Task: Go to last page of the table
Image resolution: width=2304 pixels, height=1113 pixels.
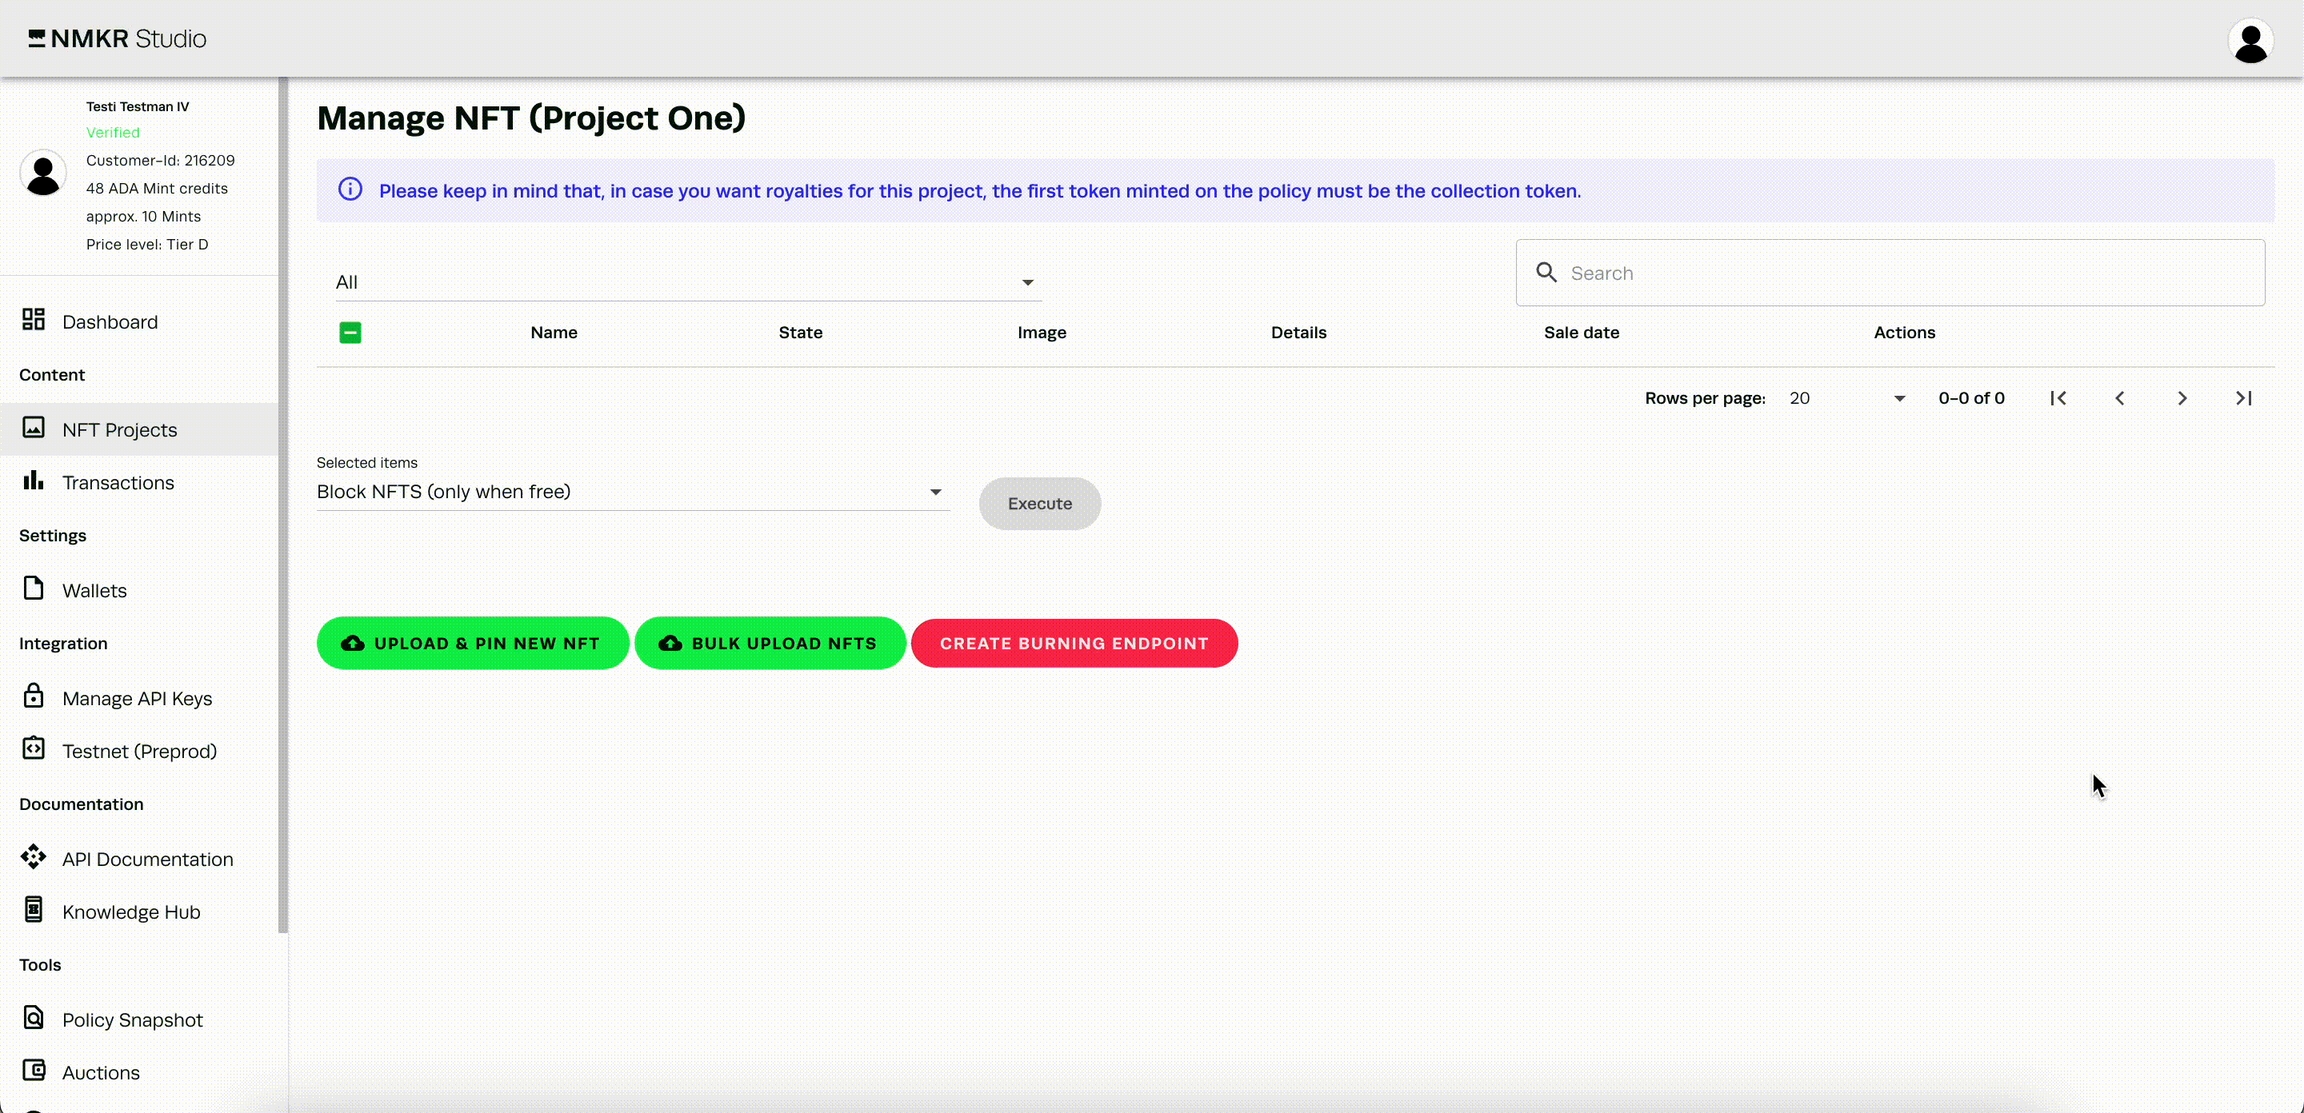Action: pos(2244,398)
